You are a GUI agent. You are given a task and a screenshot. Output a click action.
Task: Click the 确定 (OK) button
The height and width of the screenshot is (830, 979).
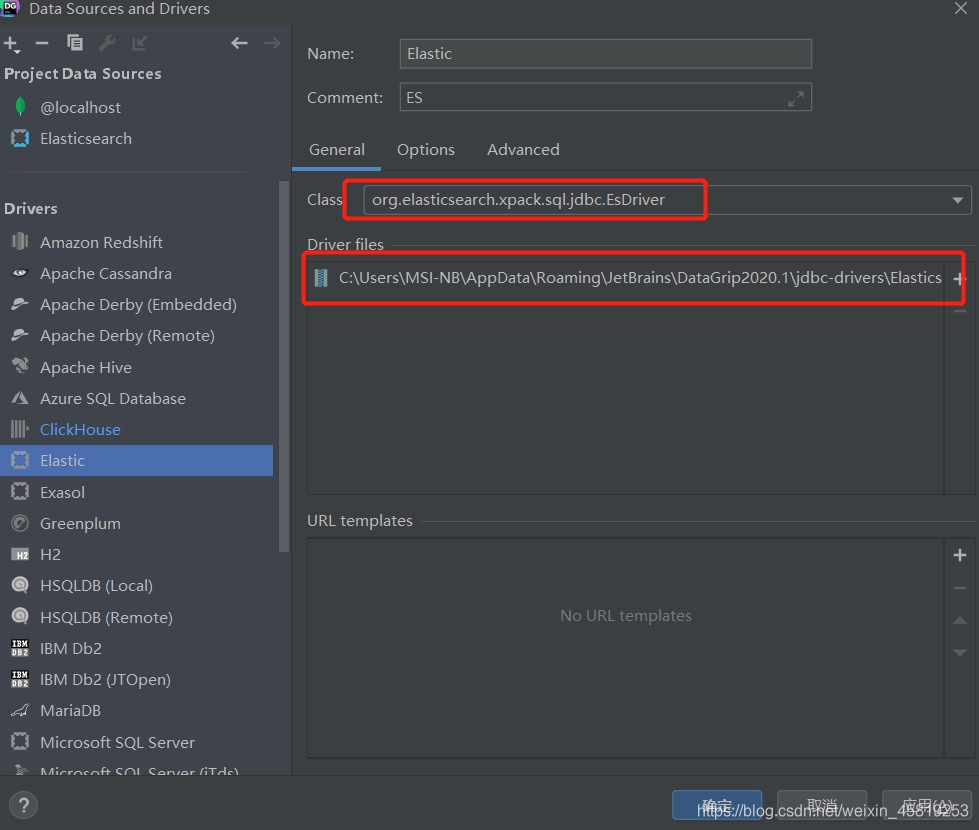click(x=717, y=806)
